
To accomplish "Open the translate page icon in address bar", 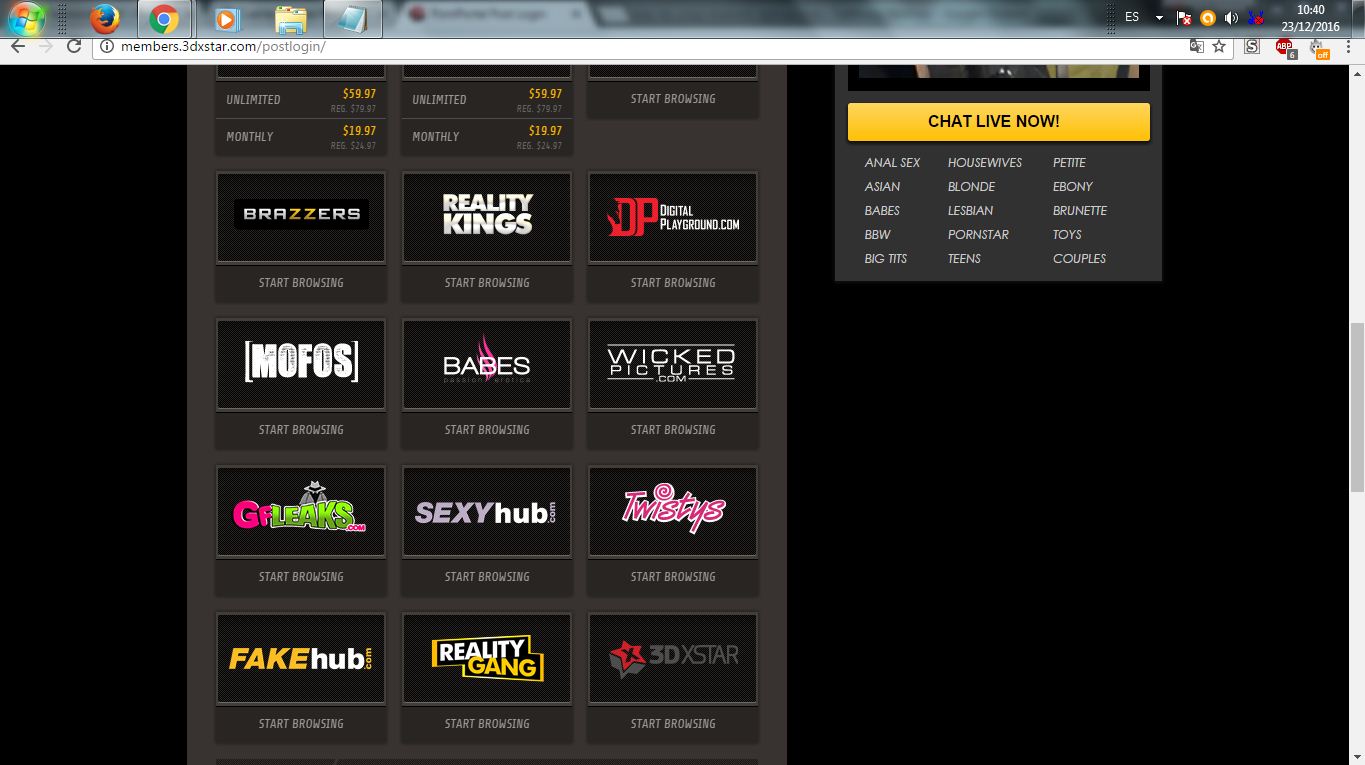I will [x=1196, y=47].
